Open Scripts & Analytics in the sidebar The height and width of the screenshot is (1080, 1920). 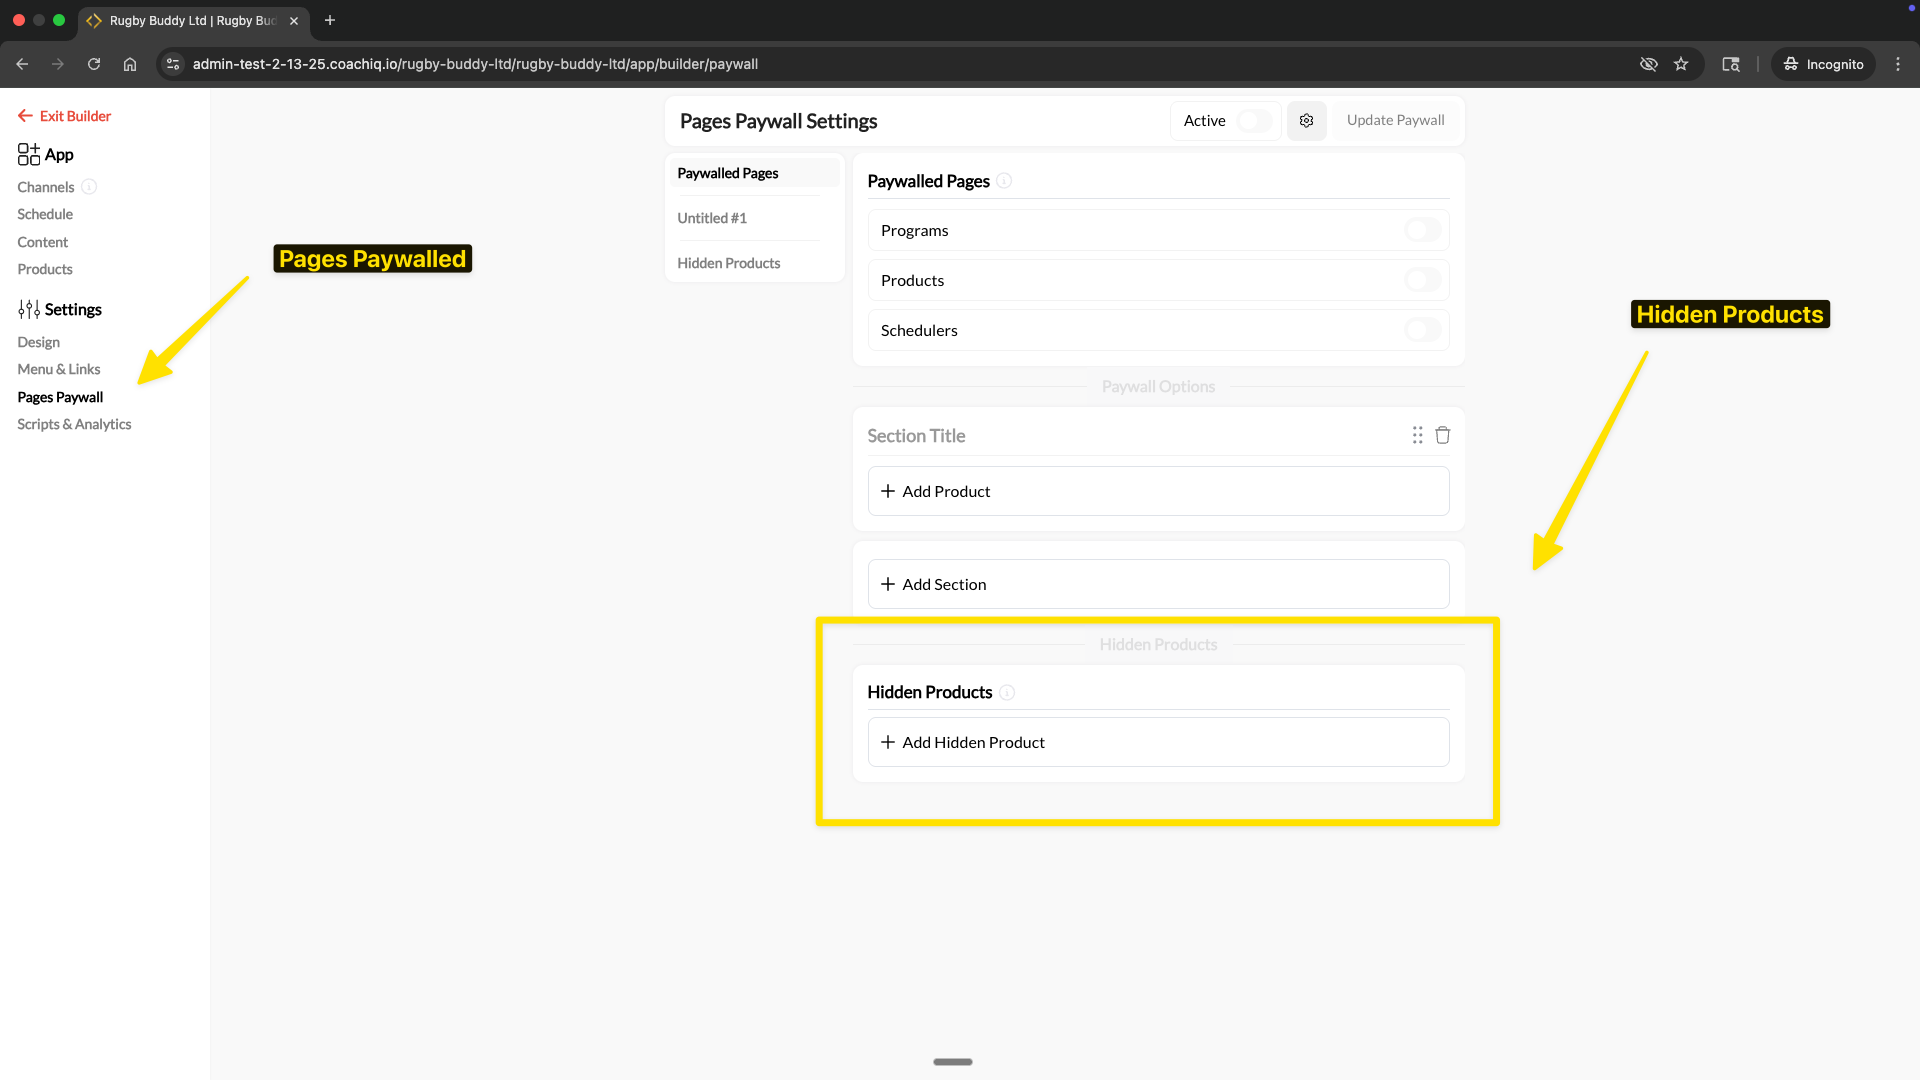point(74,424)
